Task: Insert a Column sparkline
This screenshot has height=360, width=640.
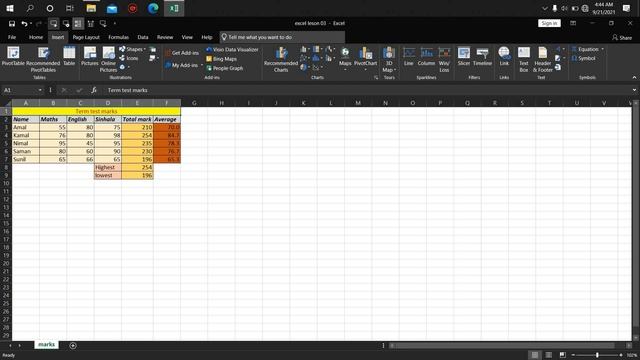Action: (x=427, y=56)
